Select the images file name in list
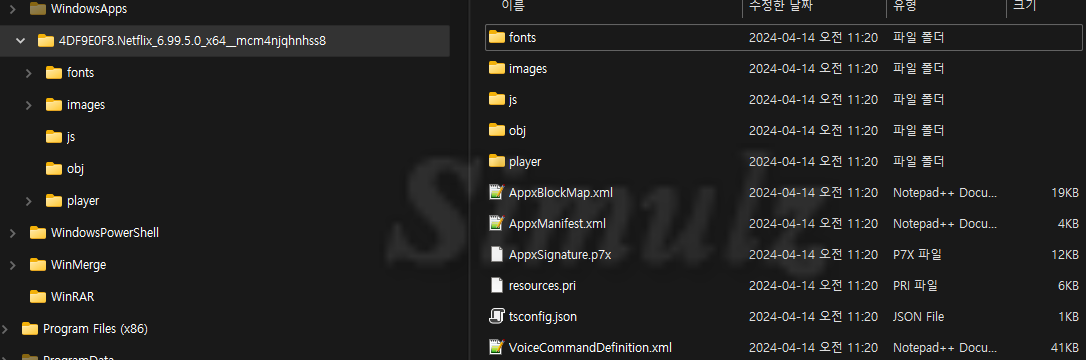The height and width of the screenshot is (360, 1086). point(528,69)
